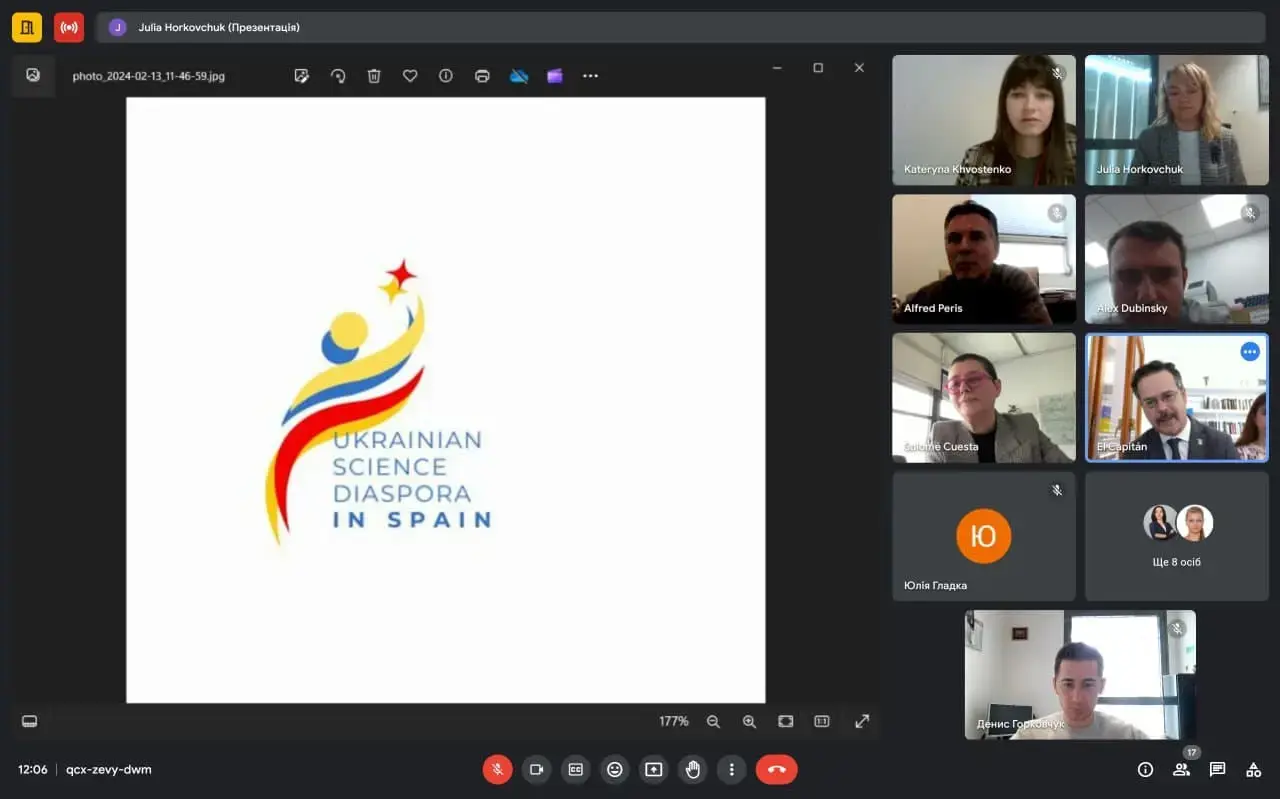
Task: Open the activities panel
Action: pyautogui.click(x=1253, y=769)
